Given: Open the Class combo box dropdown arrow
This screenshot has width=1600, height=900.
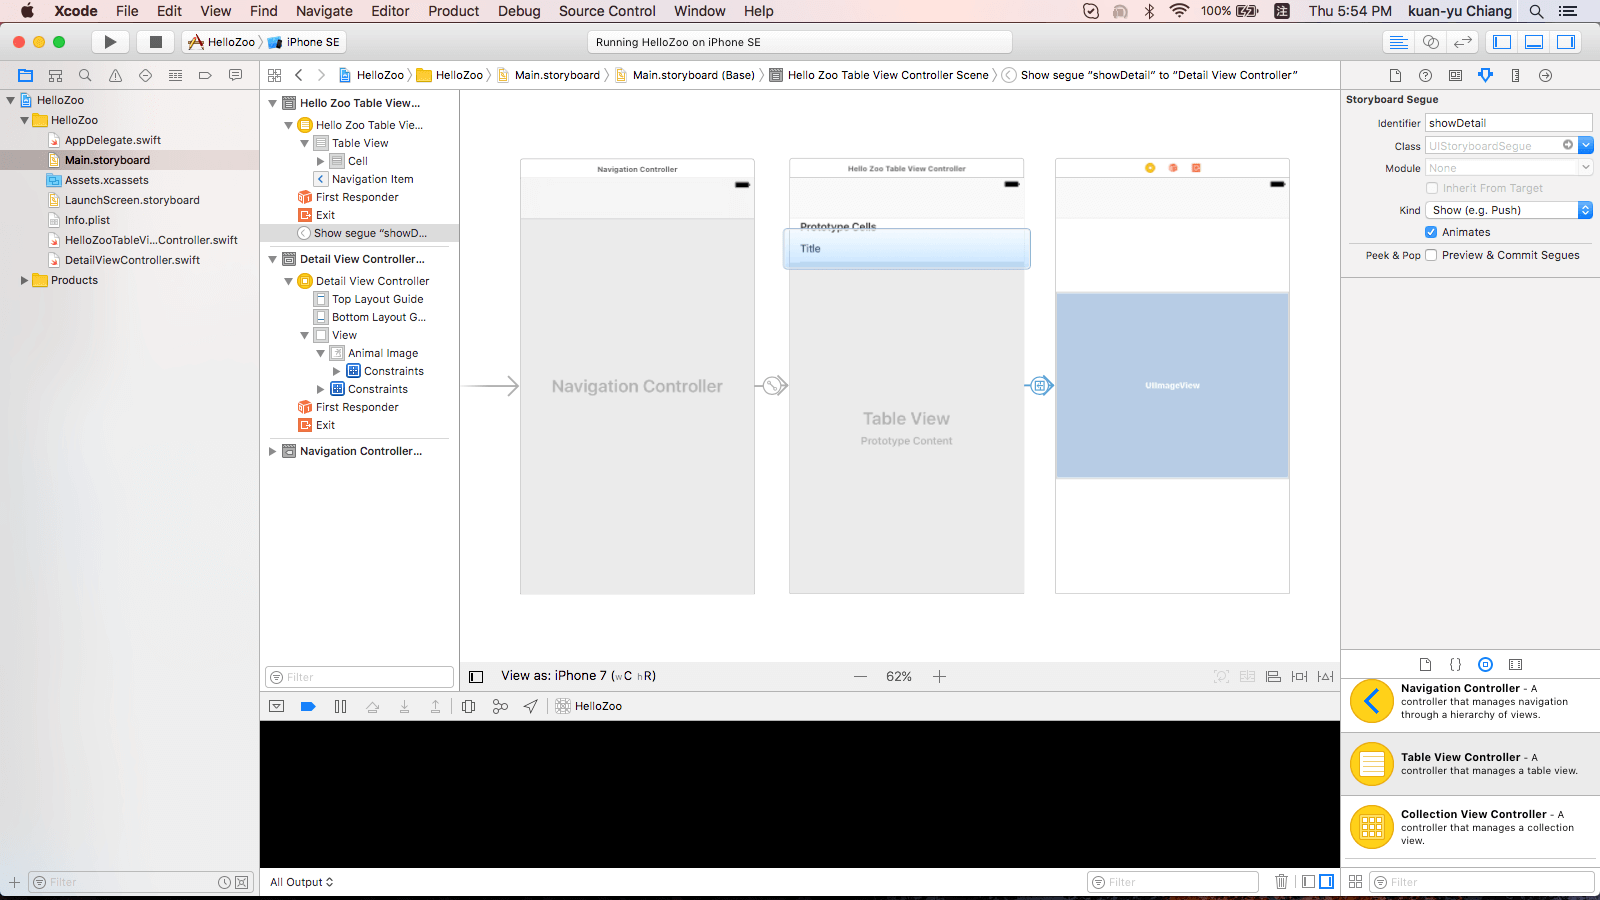Looking at the screenshot, I should tap(1586, 146).
